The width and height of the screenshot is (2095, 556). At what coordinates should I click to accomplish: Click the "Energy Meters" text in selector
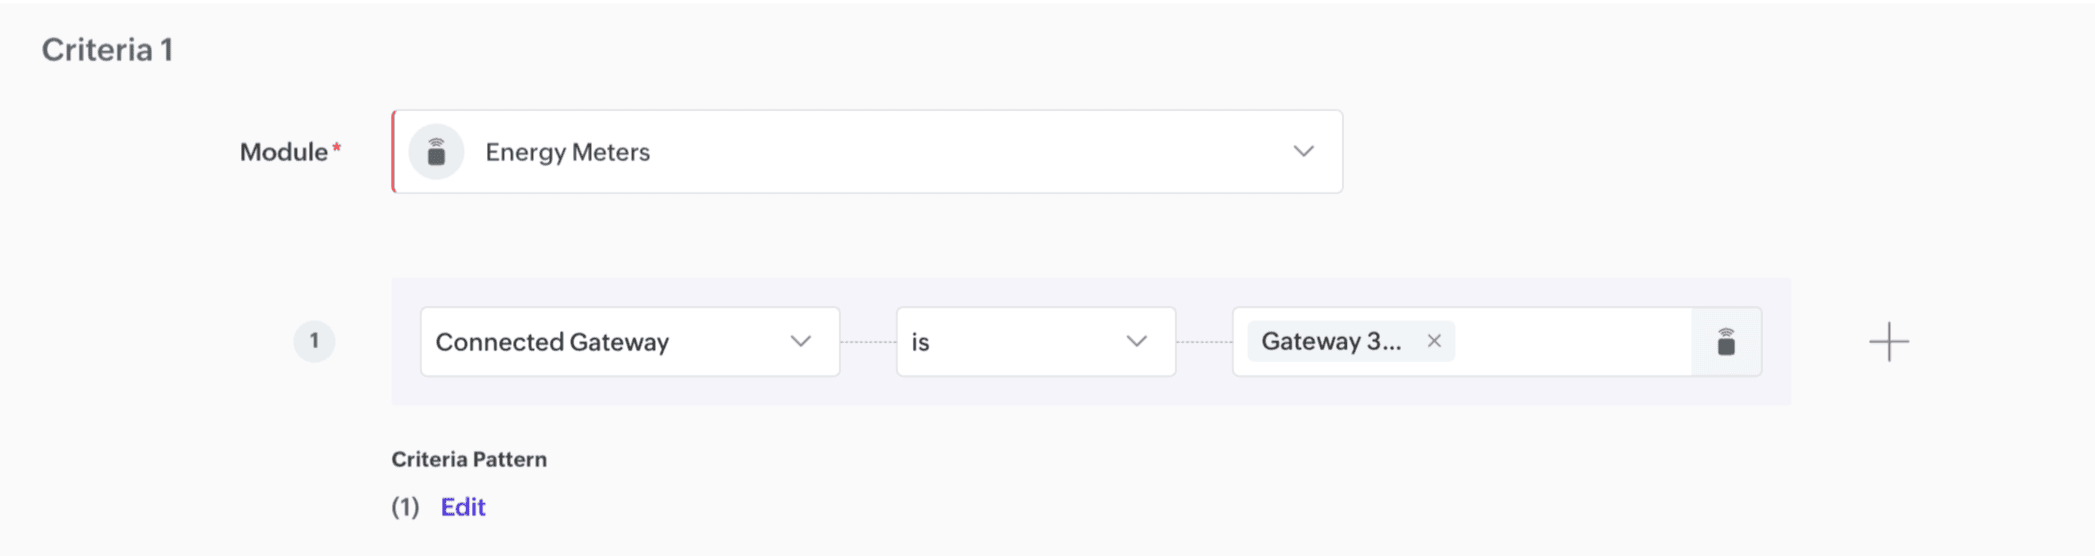pos(567,152)
